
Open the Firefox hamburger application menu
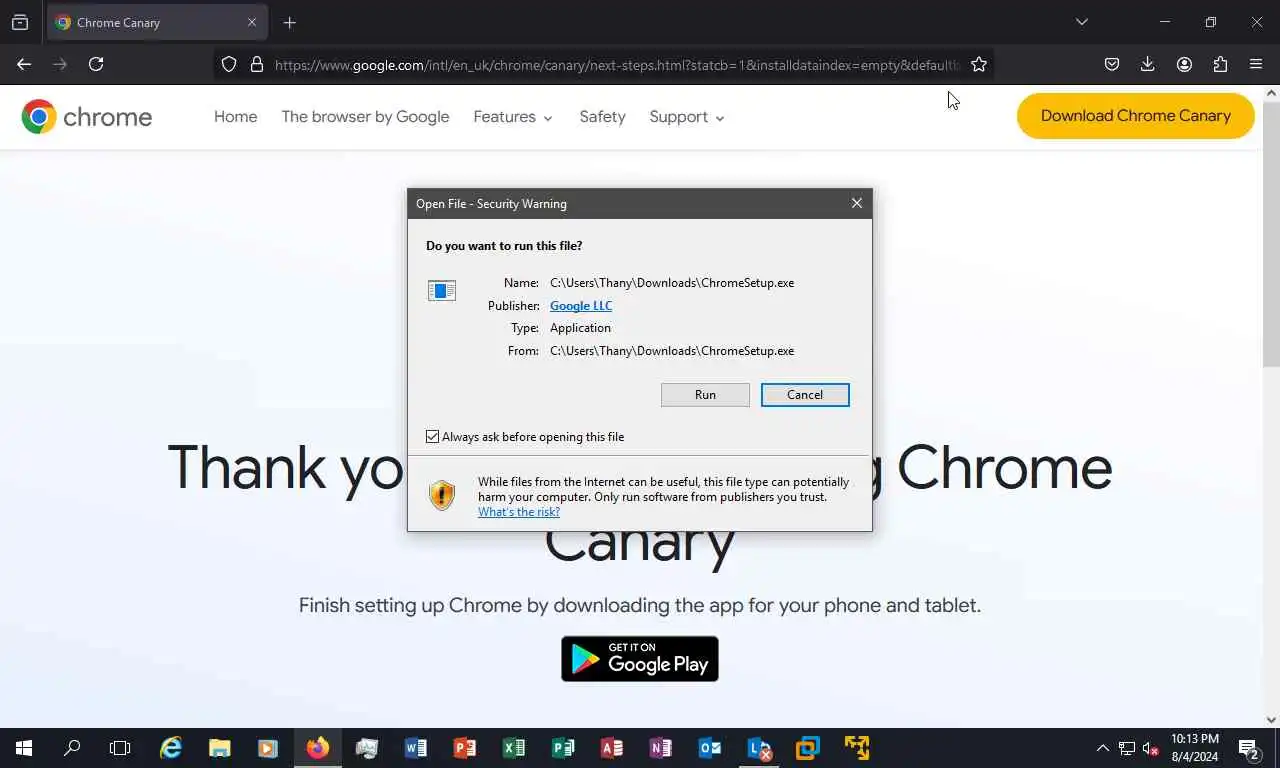tap(1256, 64)
